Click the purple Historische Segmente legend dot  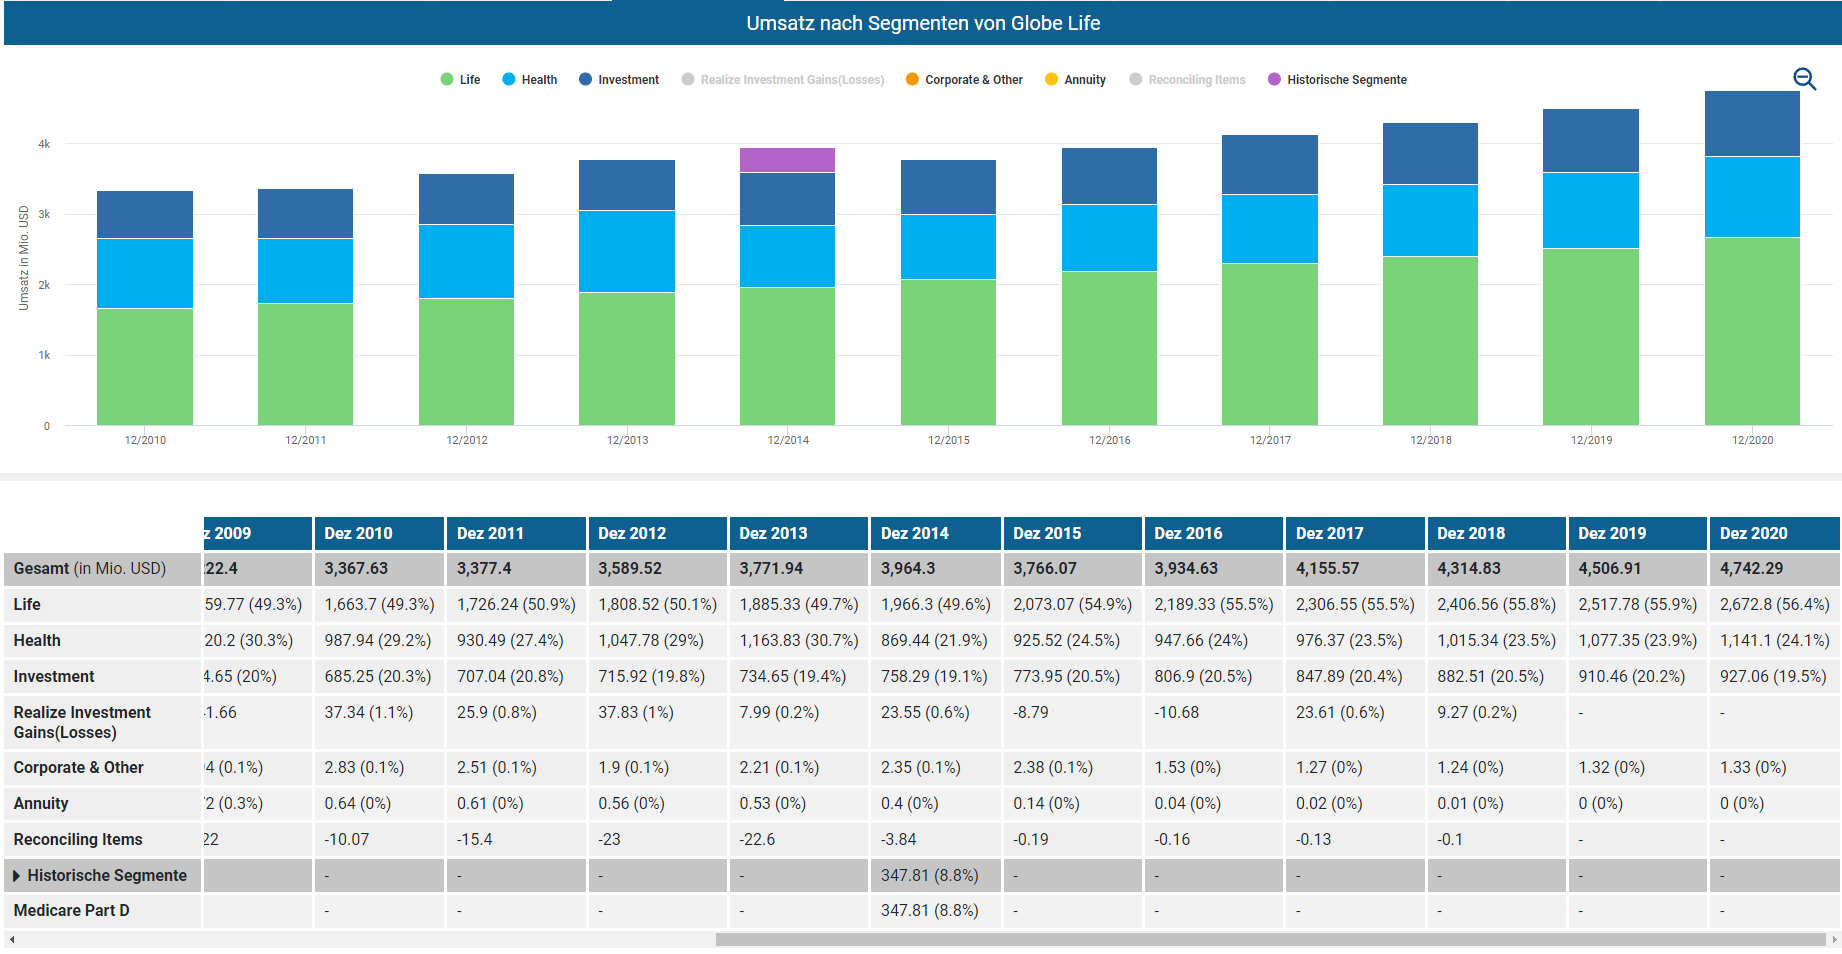click(x=1274, y=80)
